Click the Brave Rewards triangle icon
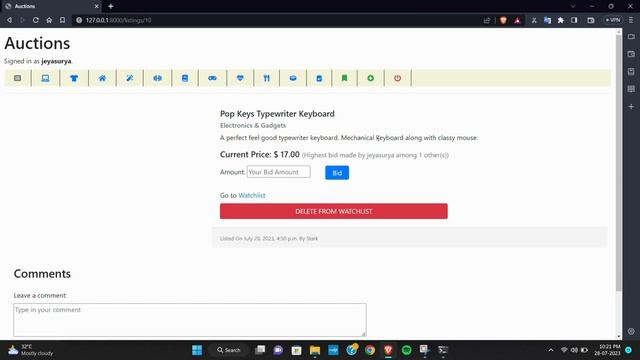This screenshot has height=360, width=640. coord(517,20)
